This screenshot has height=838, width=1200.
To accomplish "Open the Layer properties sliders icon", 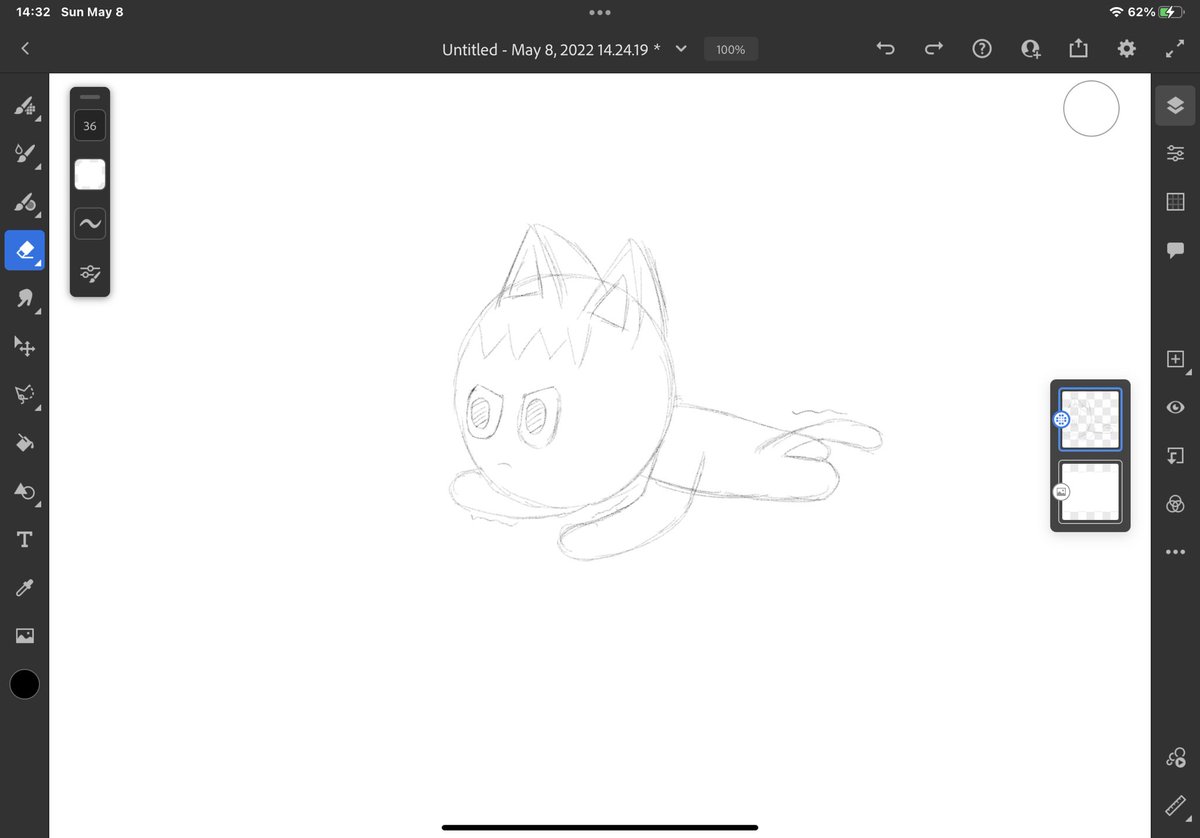I will pos(1175,153).
